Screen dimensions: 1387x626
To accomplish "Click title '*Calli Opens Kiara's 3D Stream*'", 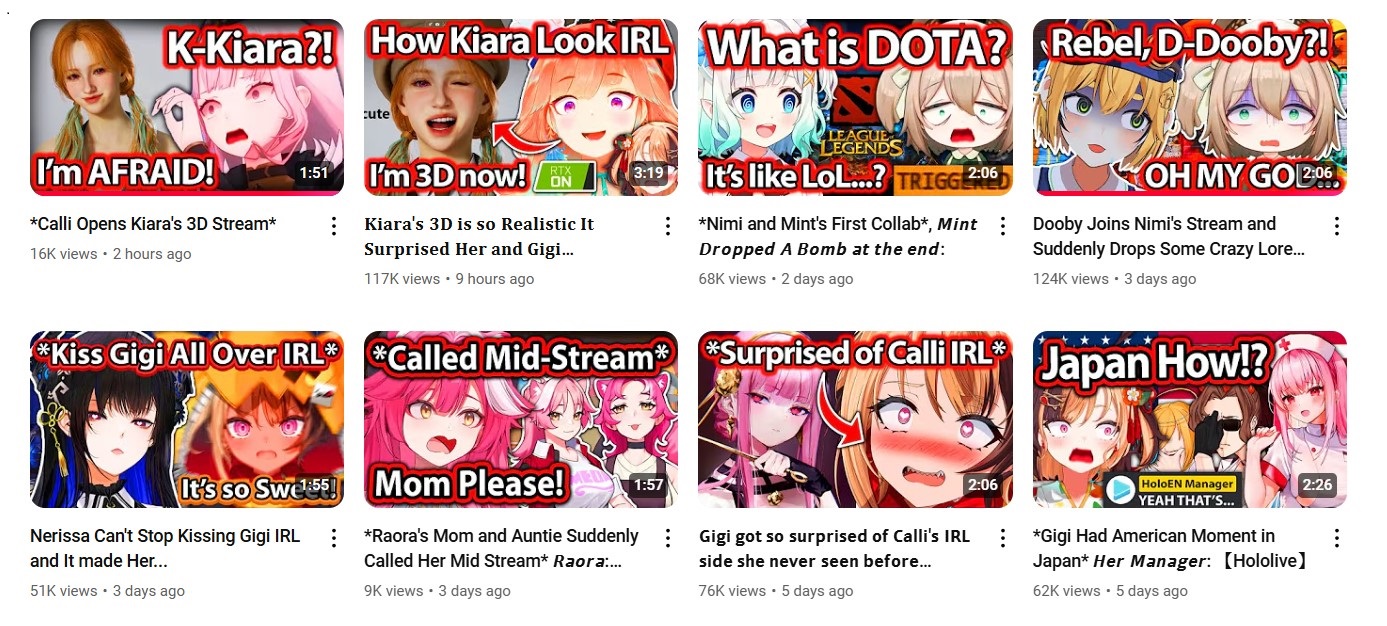I will (x=153, y=224).
